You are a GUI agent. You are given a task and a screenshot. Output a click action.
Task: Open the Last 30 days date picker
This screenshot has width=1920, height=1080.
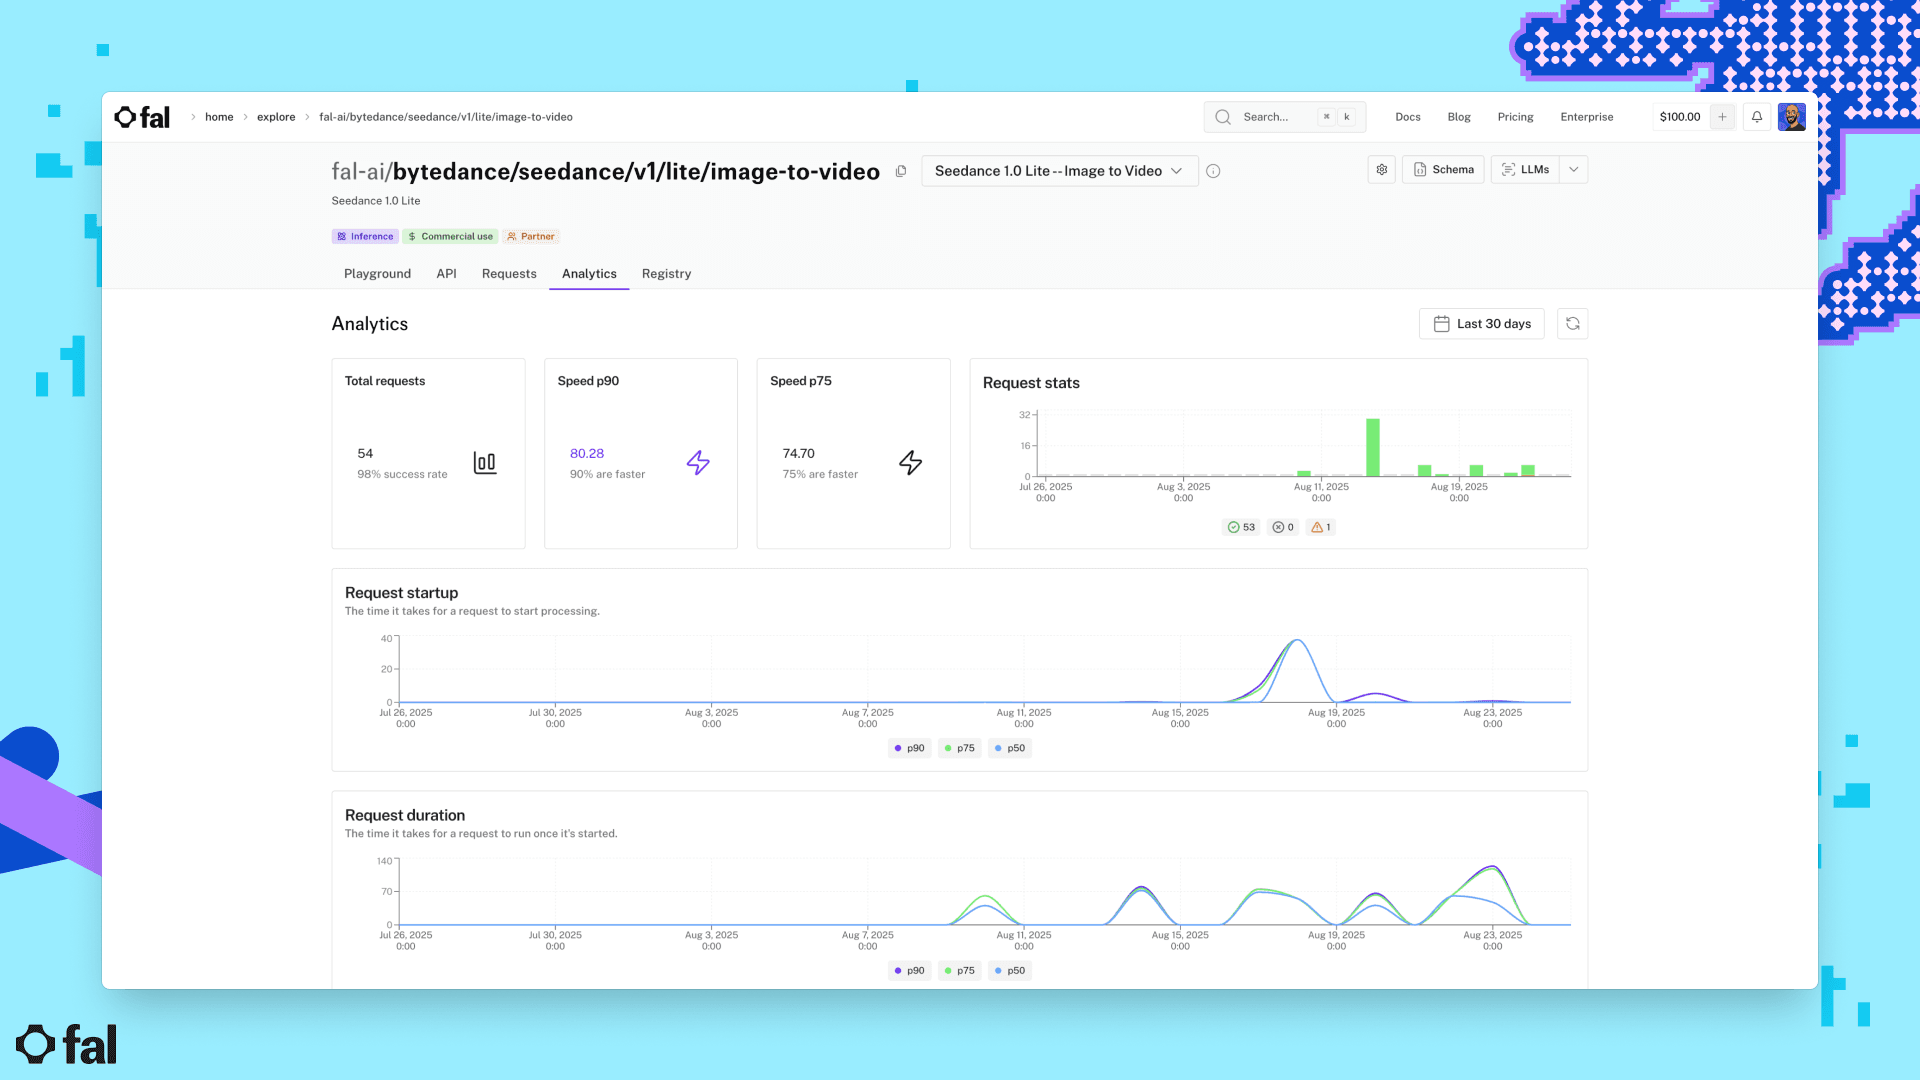pos(1481,324)
